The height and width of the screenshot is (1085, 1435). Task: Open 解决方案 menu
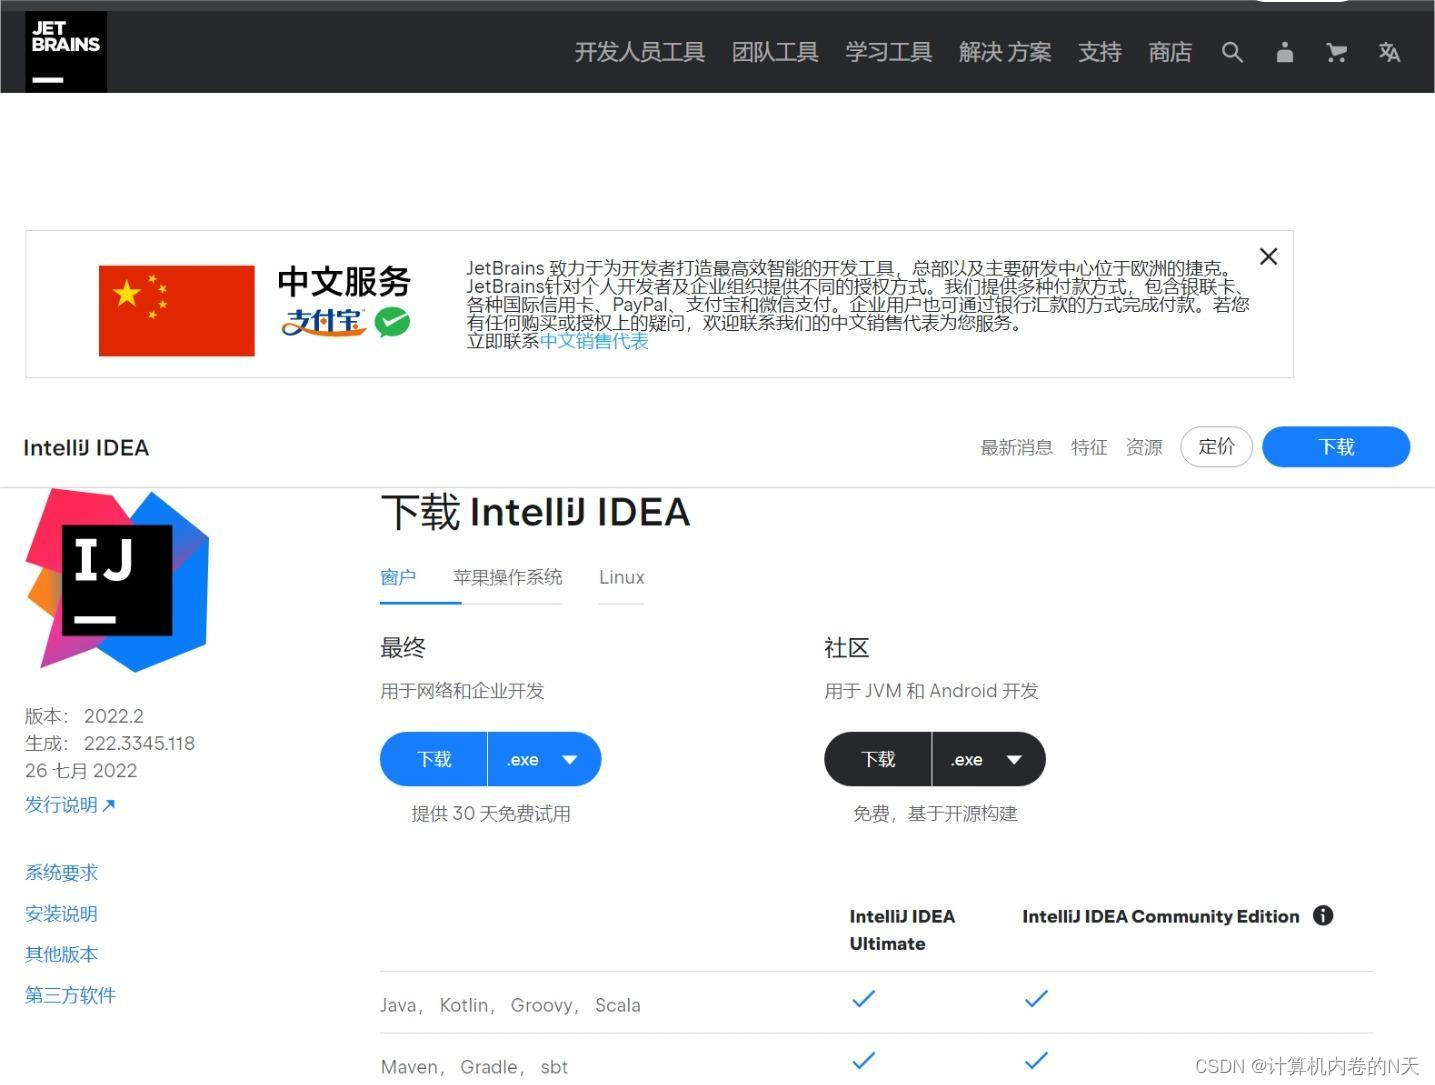click(x=1005, y=52)
